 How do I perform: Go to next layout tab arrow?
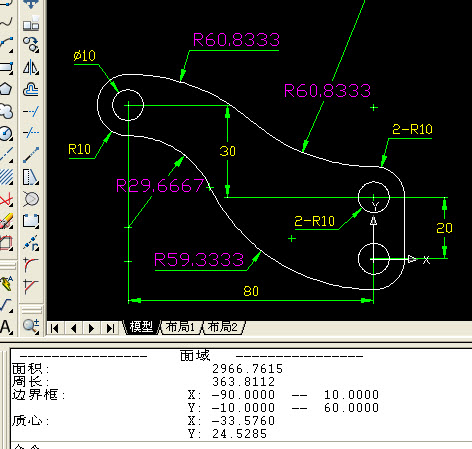(x=92, y=329)
